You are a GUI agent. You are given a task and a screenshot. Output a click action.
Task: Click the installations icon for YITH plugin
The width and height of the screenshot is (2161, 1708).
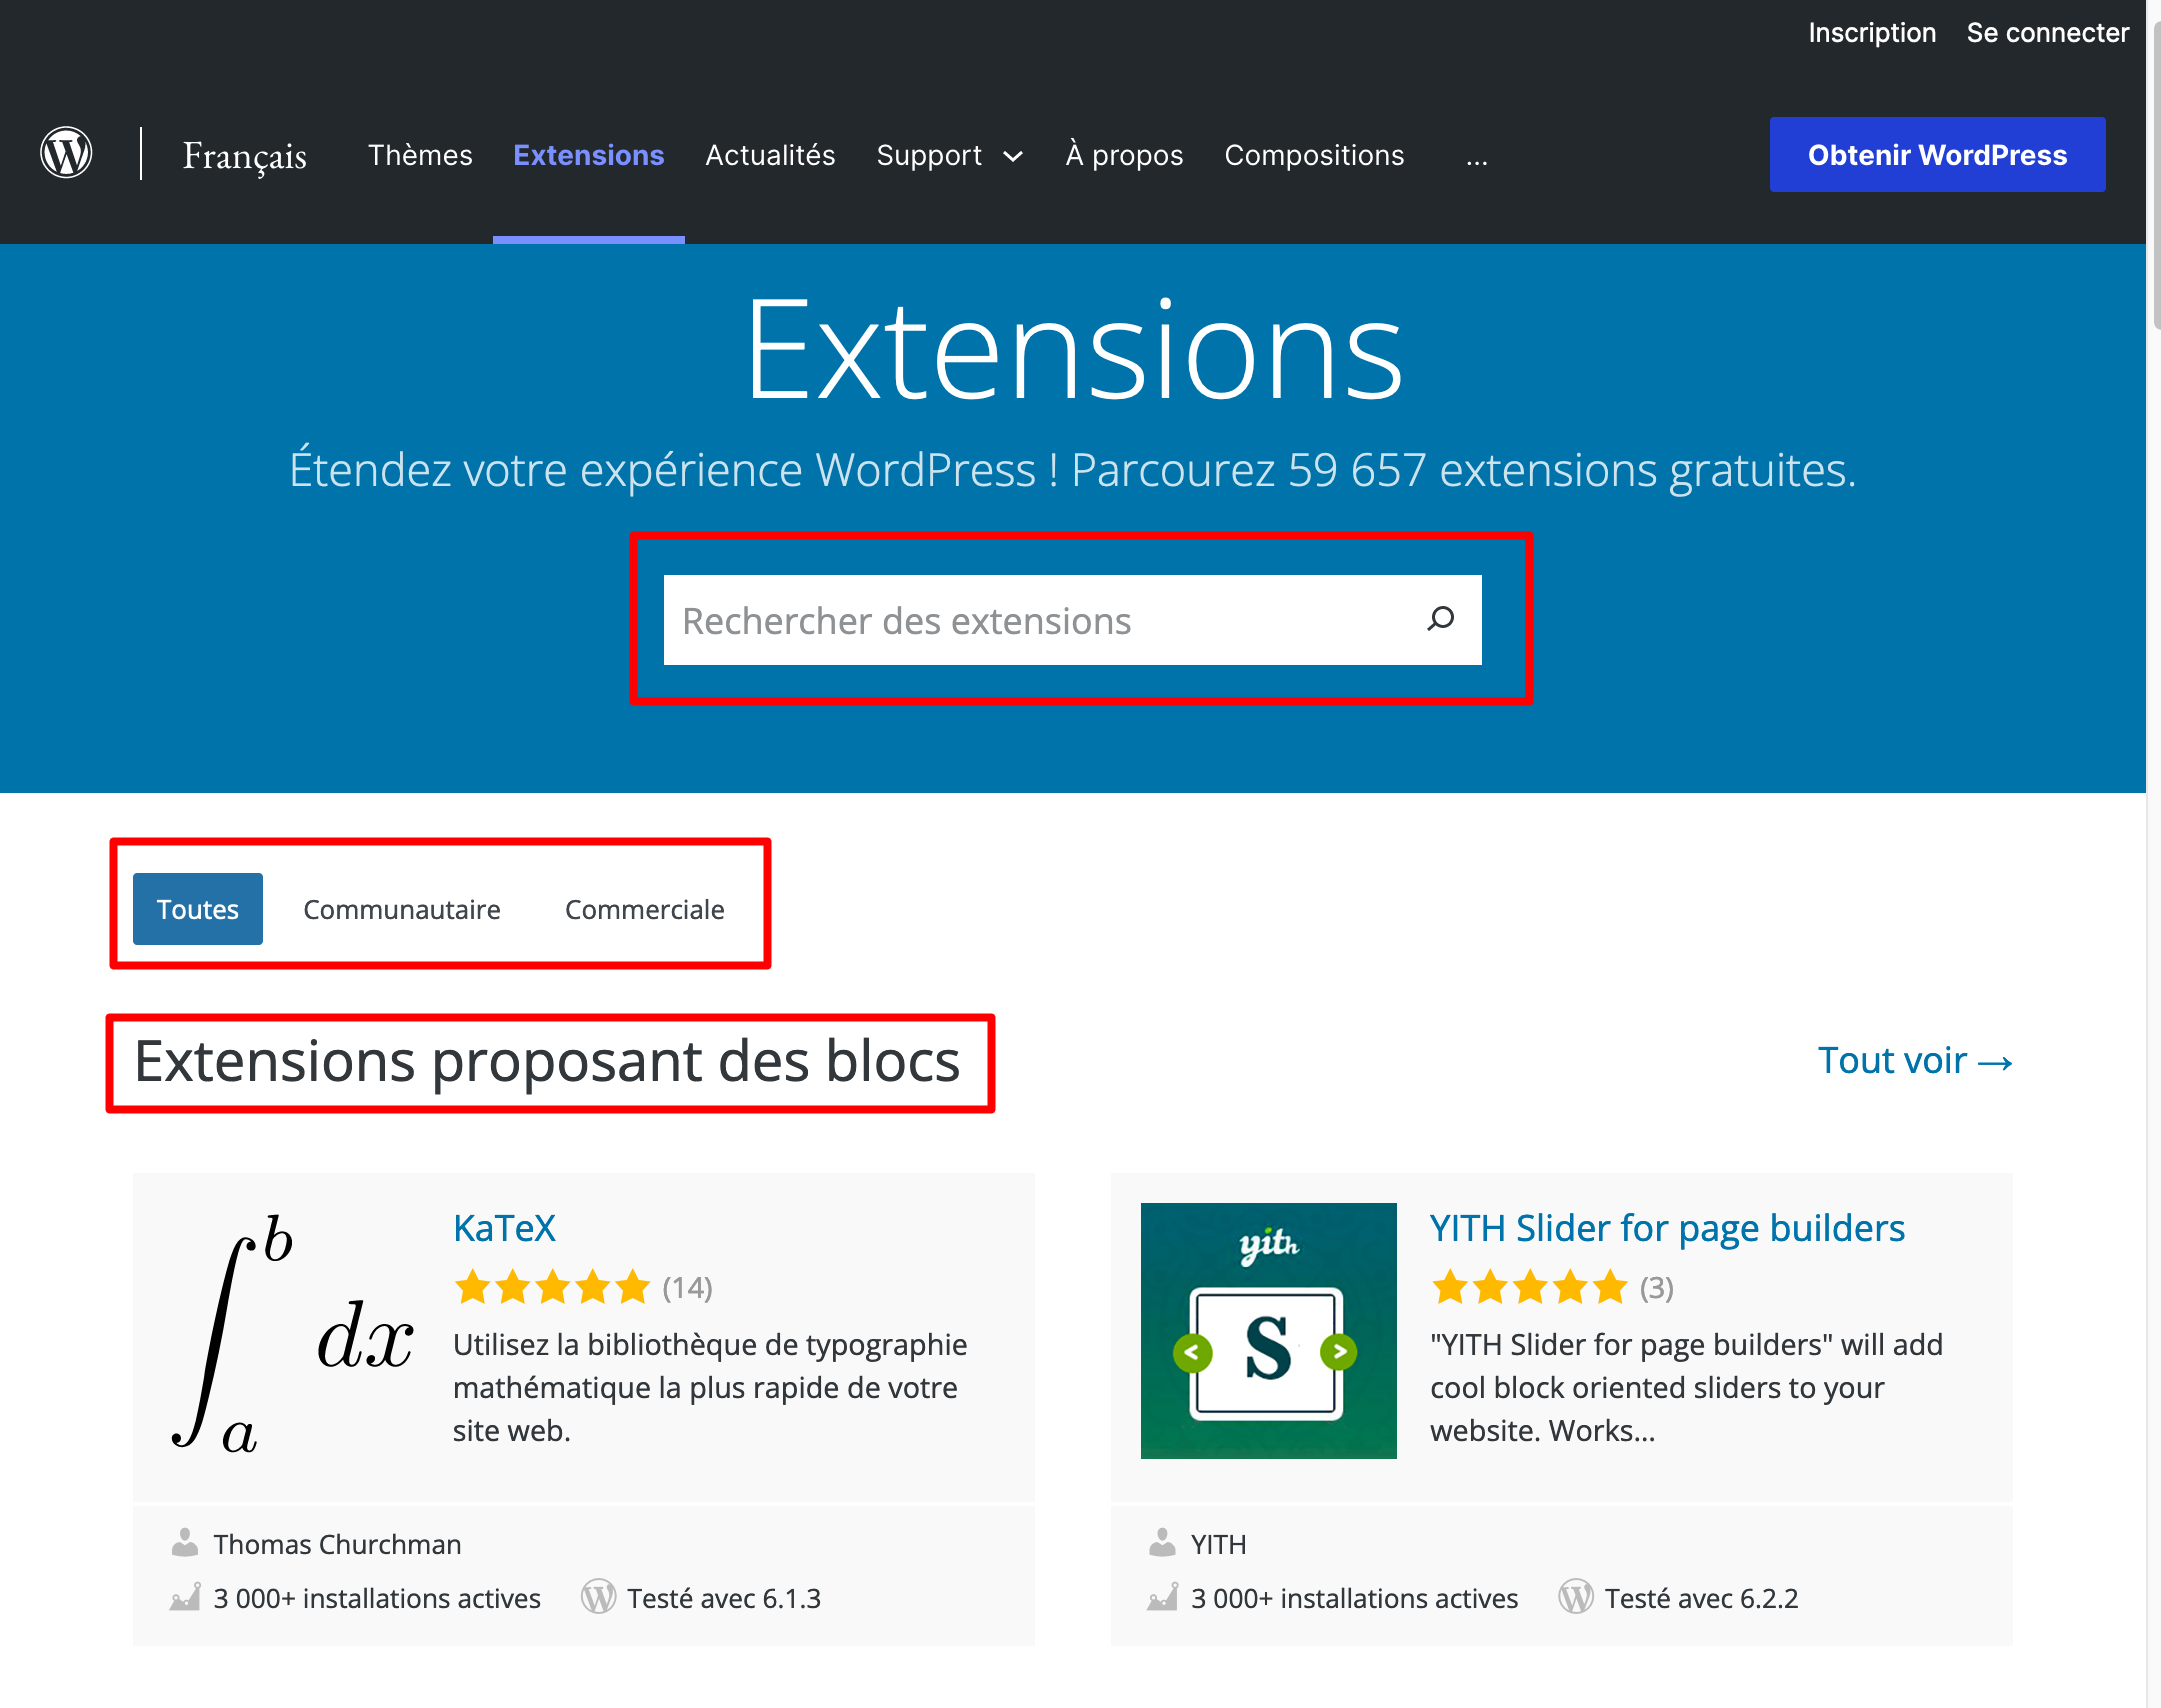tap(1164, 1597)
